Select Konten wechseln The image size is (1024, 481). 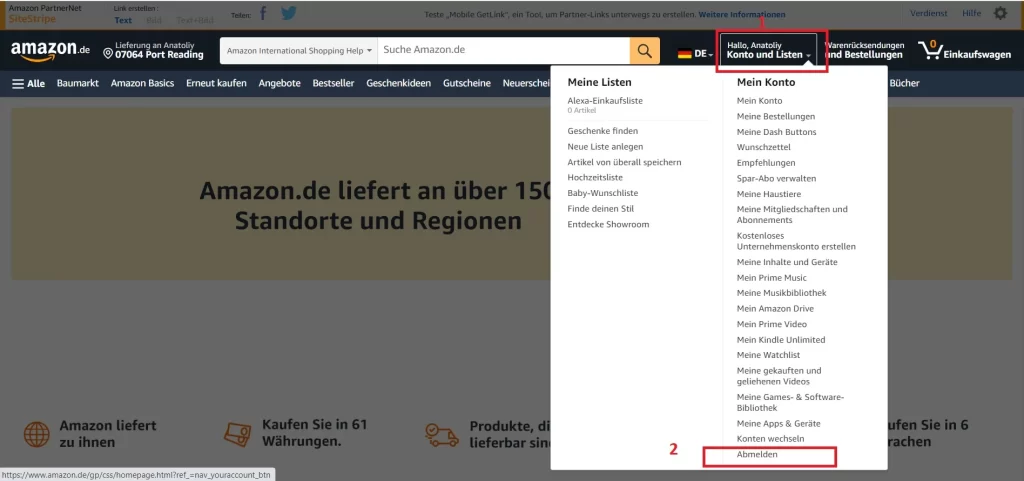click(x=771, y=439)
